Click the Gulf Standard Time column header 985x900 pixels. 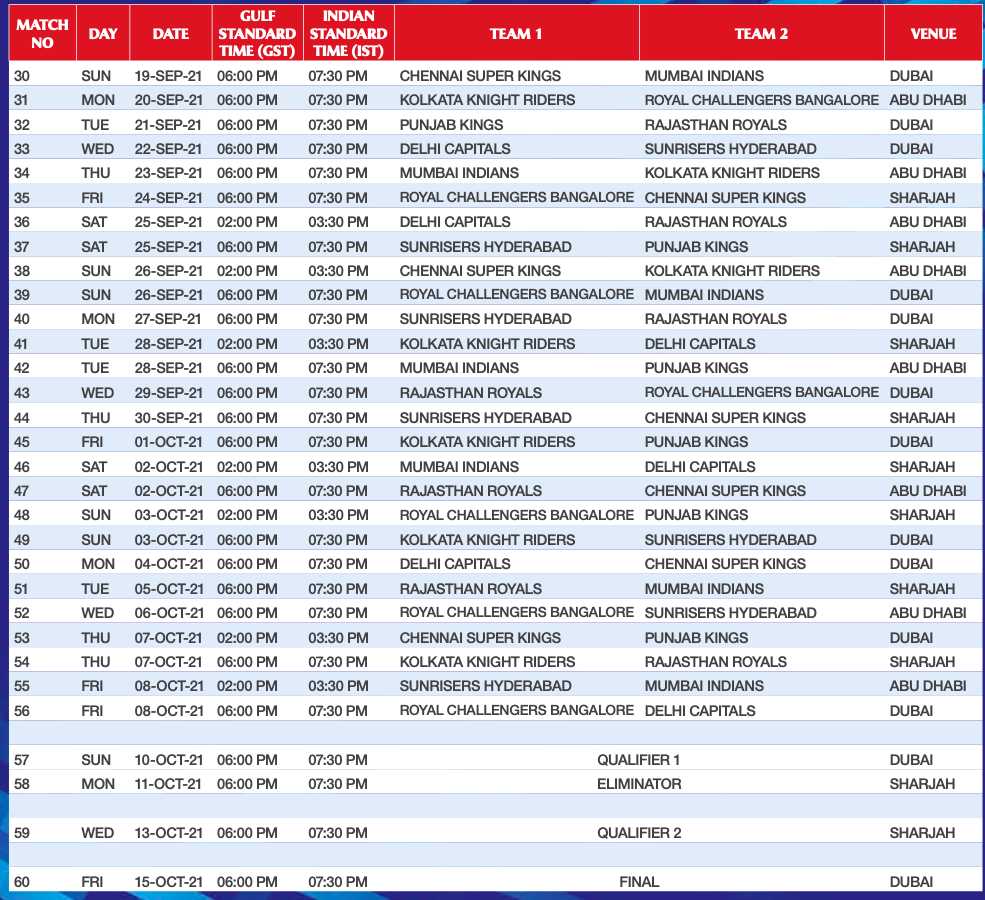point(258,33)
